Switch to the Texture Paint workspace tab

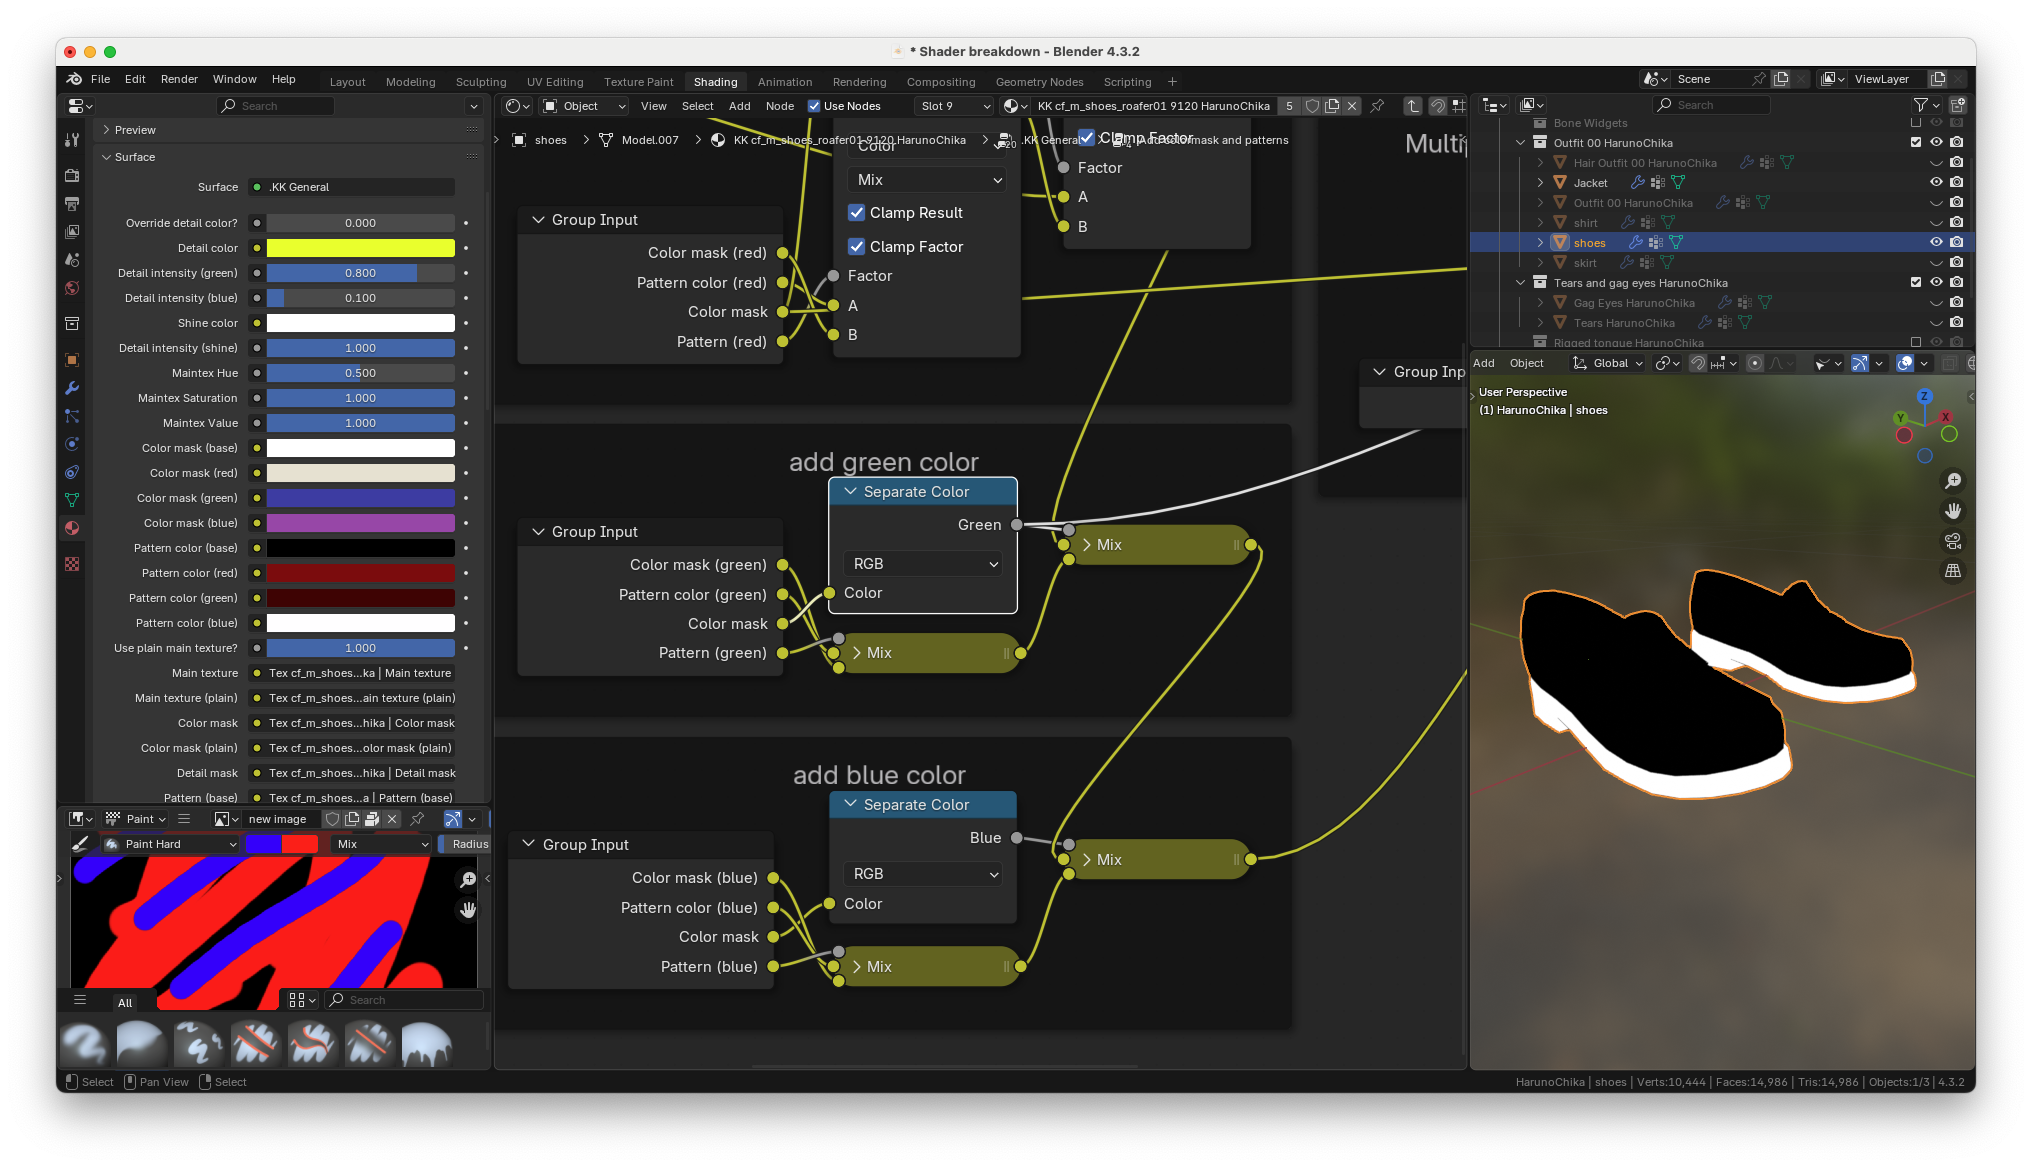[638, 82]
